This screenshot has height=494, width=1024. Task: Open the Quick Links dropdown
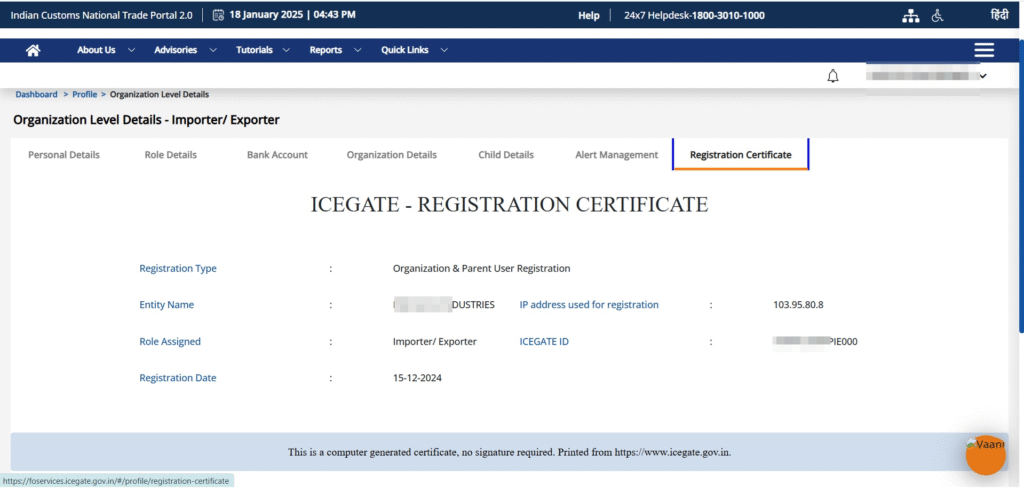pyautogui.click(x=414, y=50)
